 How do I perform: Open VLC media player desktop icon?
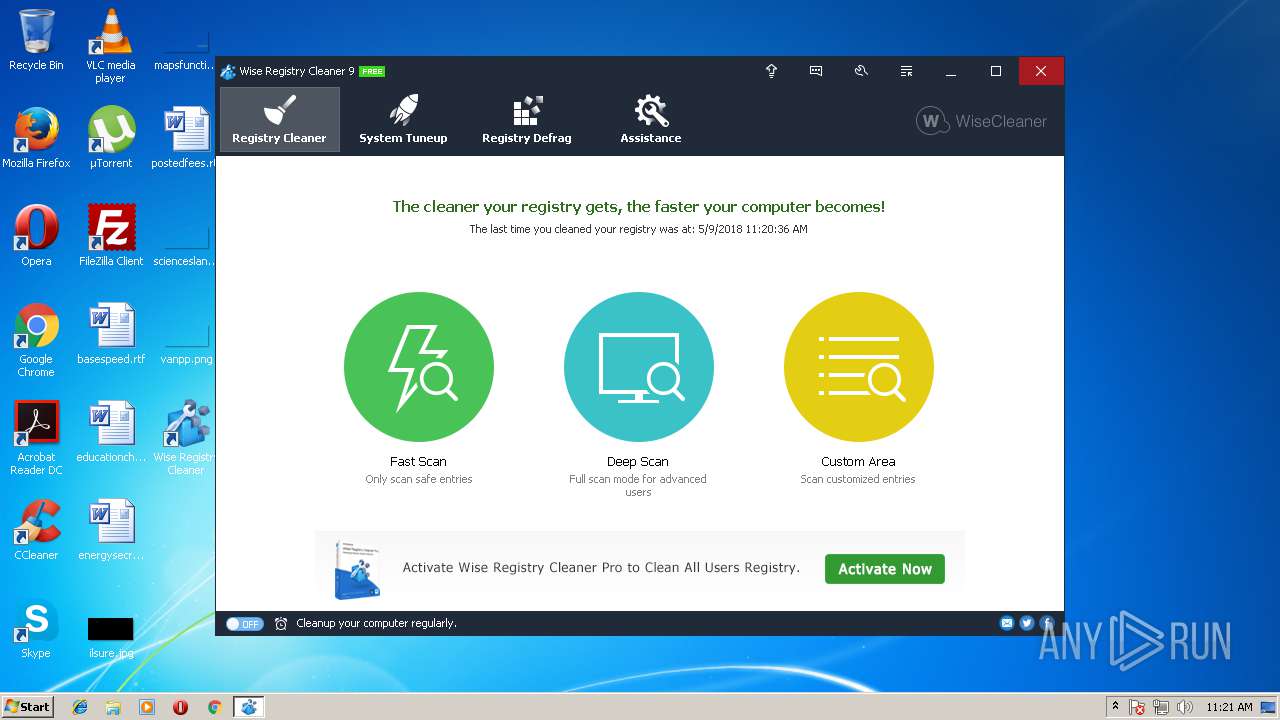110,46
